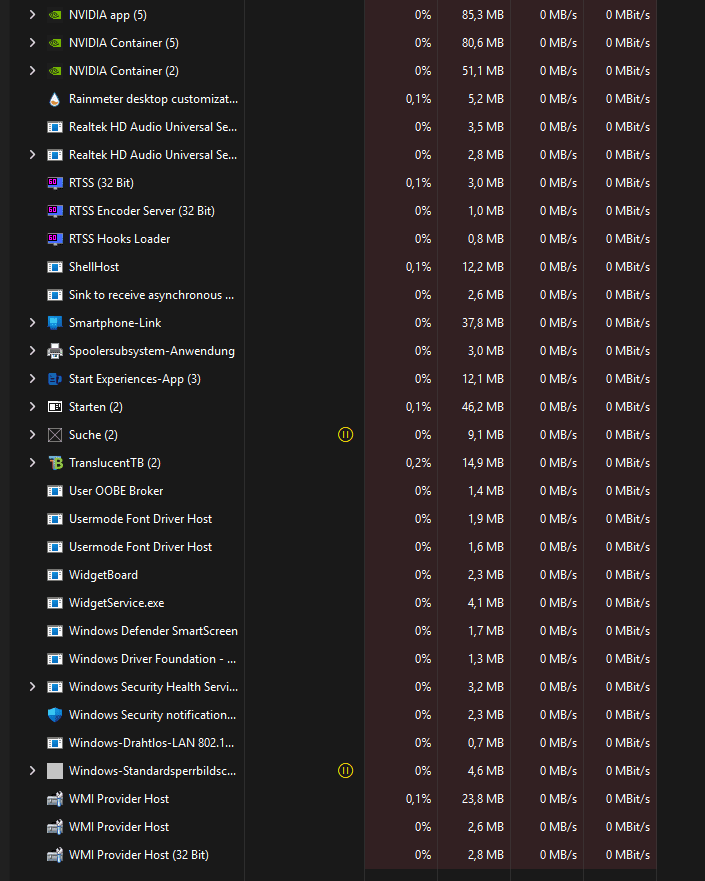Expand the Suche (2) group
The width and height of the screenshot is (705, 881).
pyautogui.click(x=32, y=435)
